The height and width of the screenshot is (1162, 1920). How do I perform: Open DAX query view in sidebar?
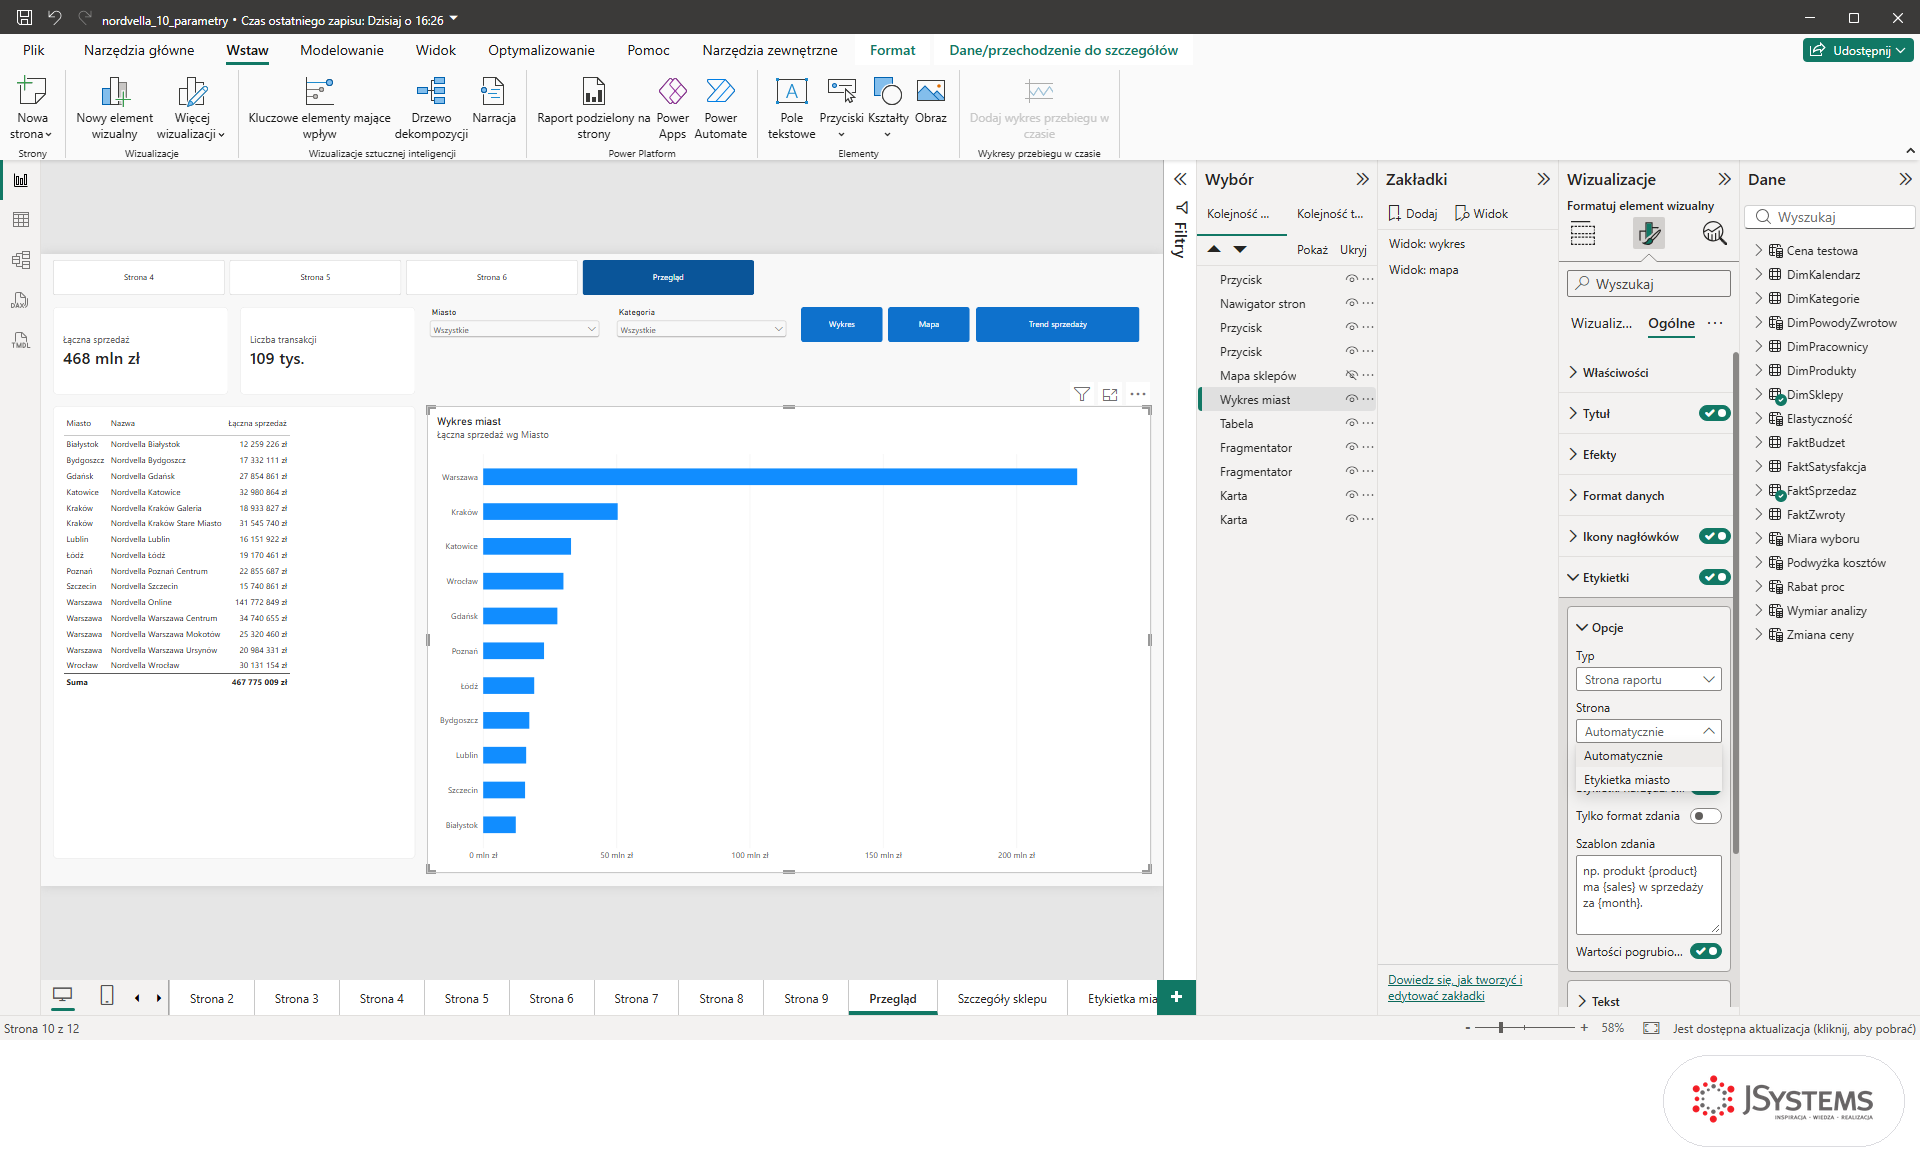pos(21,300)
